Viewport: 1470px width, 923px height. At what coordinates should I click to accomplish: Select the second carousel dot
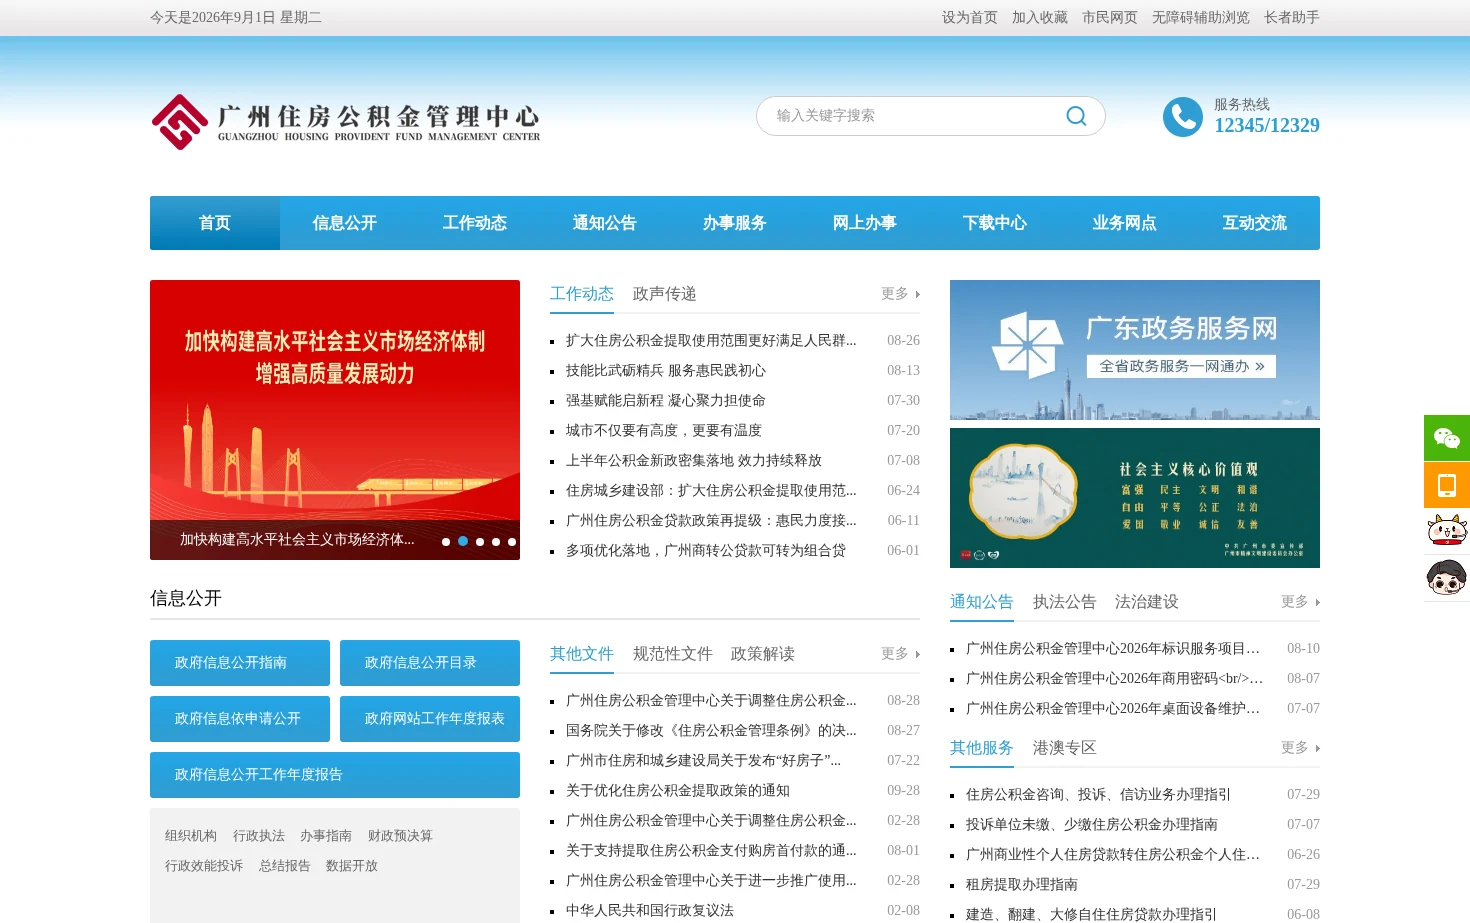coord(463,541)
